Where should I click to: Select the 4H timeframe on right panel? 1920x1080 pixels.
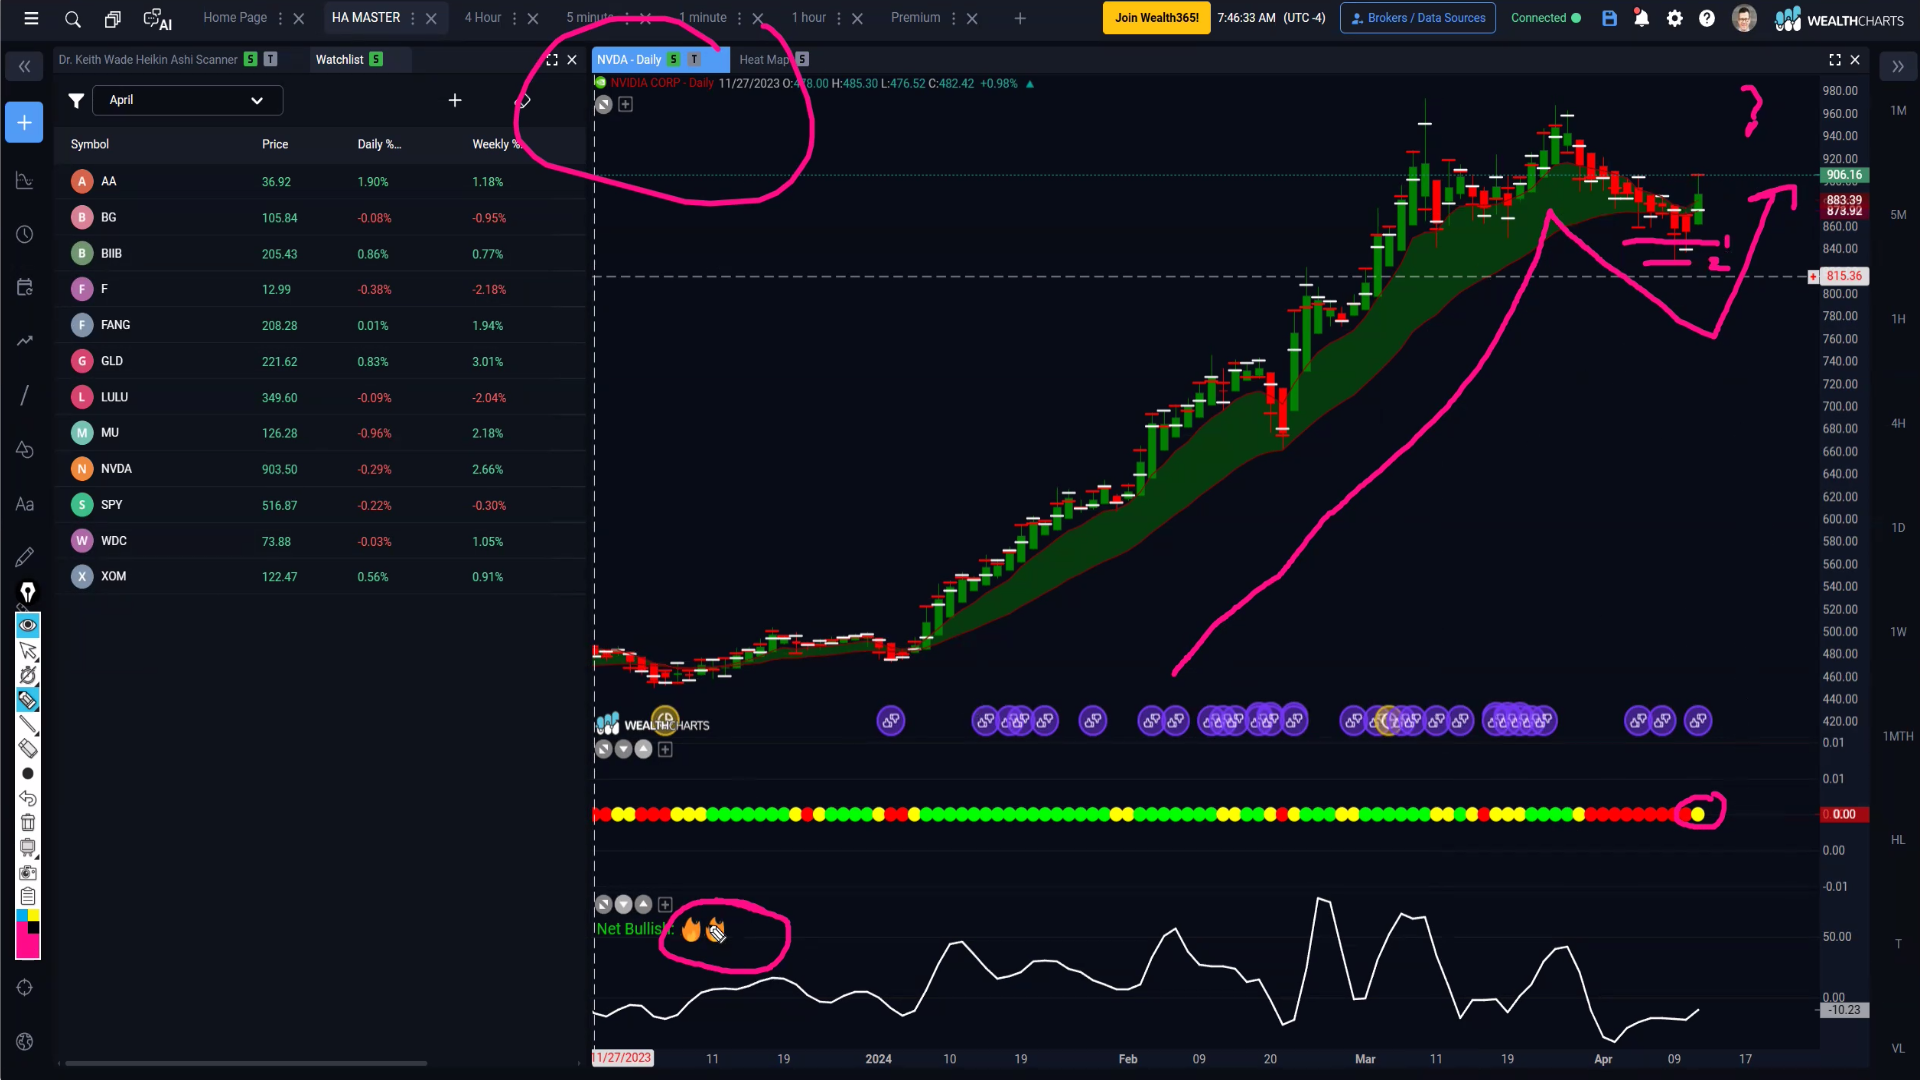[x=1898, y=424]
